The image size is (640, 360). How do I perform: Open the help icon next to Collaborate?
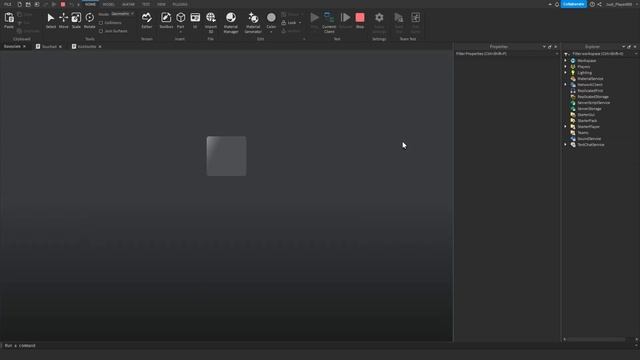[x=592, y=4]
